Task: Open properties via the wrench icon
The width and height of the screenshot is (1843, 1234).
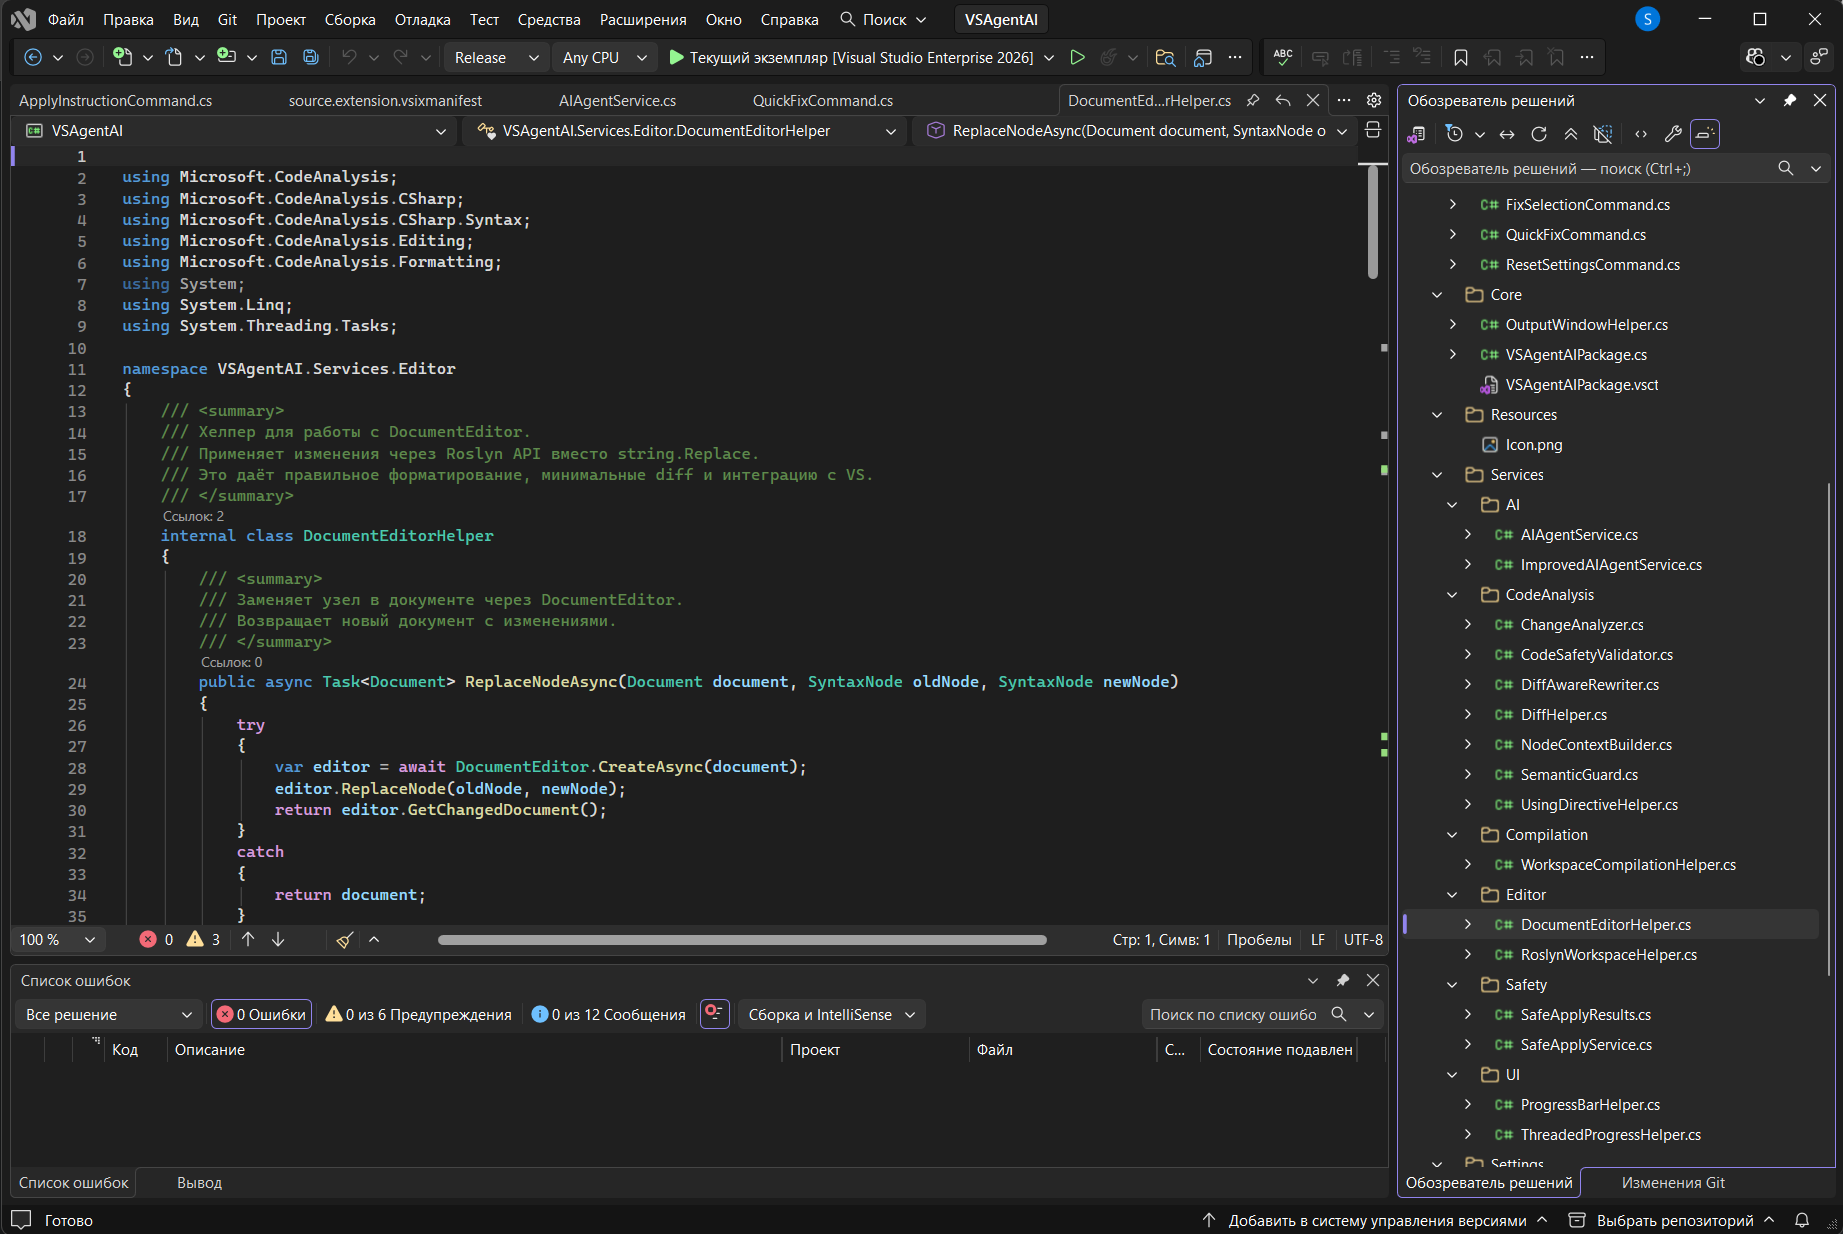Action: coord(1673,134)
